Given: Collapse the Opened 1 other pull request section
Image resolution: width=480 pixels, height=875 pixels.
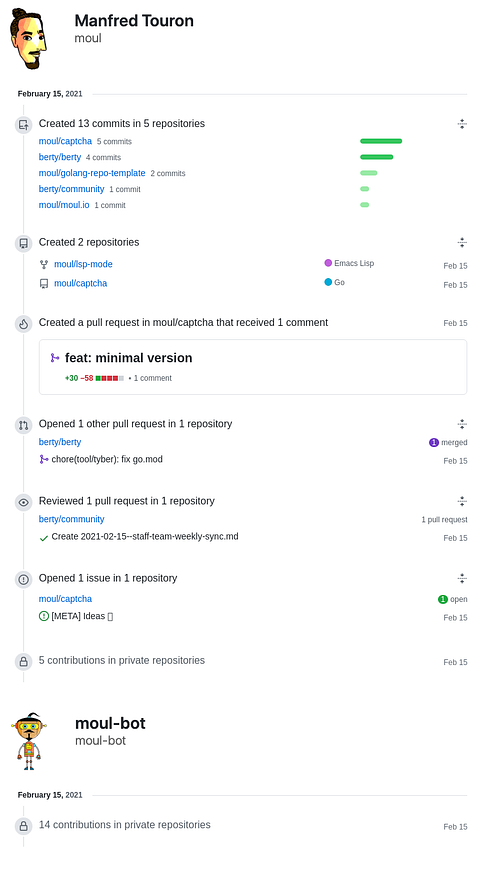Looking at the screenshot, I should point(462,424).
